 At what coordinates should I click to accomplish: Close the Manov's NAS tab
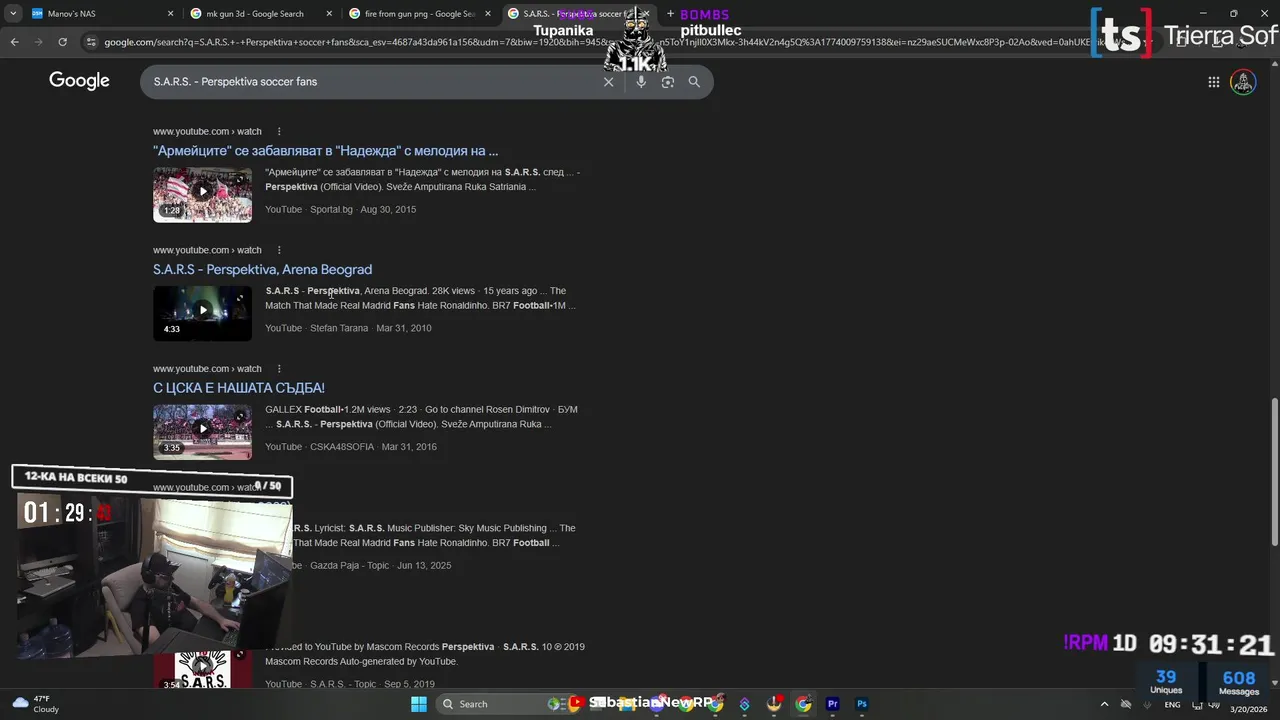pyautogui.click(x=170, y=14)
